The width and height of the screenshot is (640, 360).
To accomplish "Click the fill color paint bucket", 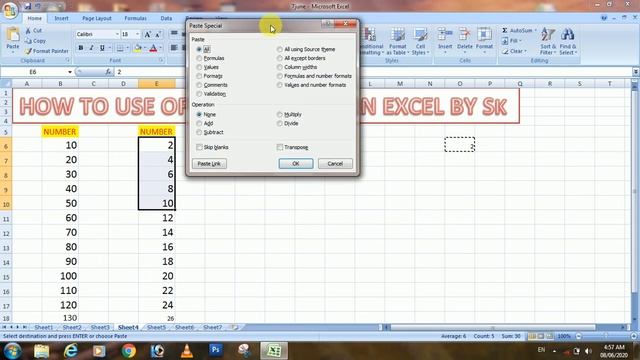I will 138,48.
